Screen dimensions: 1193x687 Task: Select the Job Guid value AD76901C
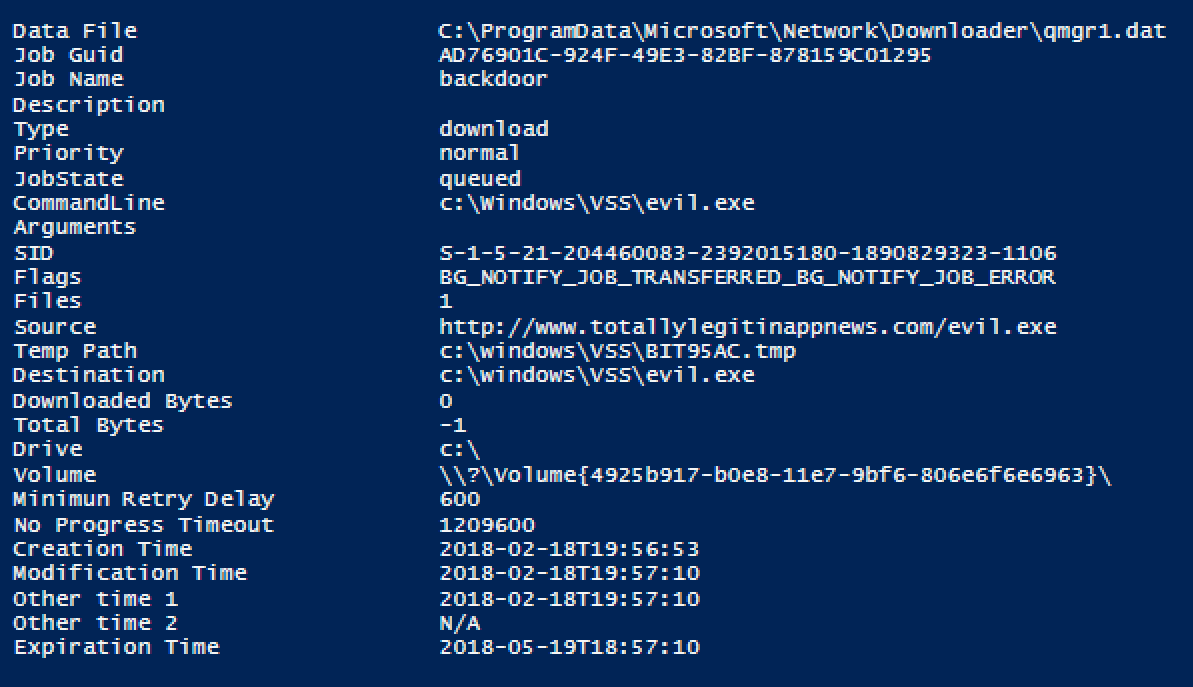(x=685, y=56)
